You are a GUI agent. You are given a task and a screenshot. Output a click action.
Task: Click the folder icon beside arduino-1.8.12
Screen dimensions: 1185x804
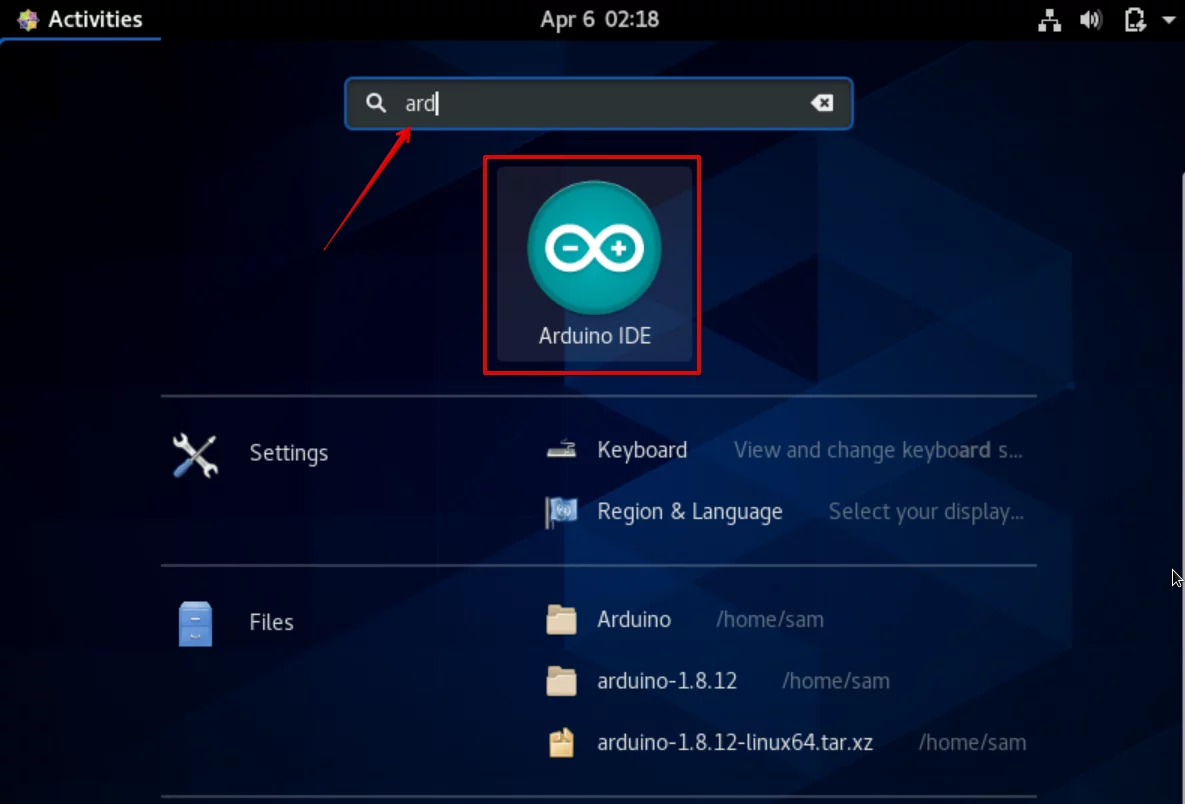click(561, 681)
